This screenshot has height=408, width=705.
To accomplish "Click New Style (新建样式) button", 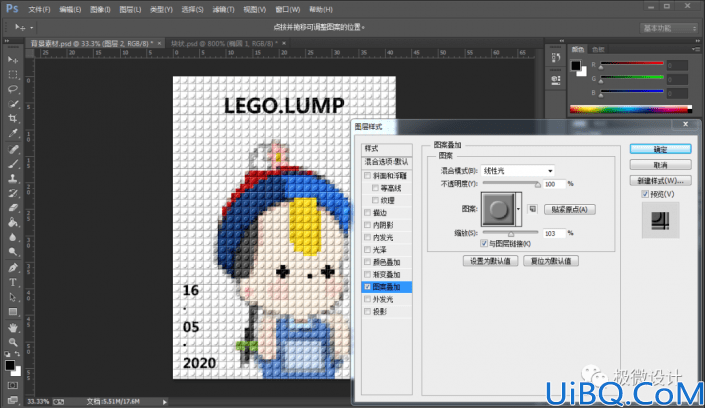I will pos(660,181).
